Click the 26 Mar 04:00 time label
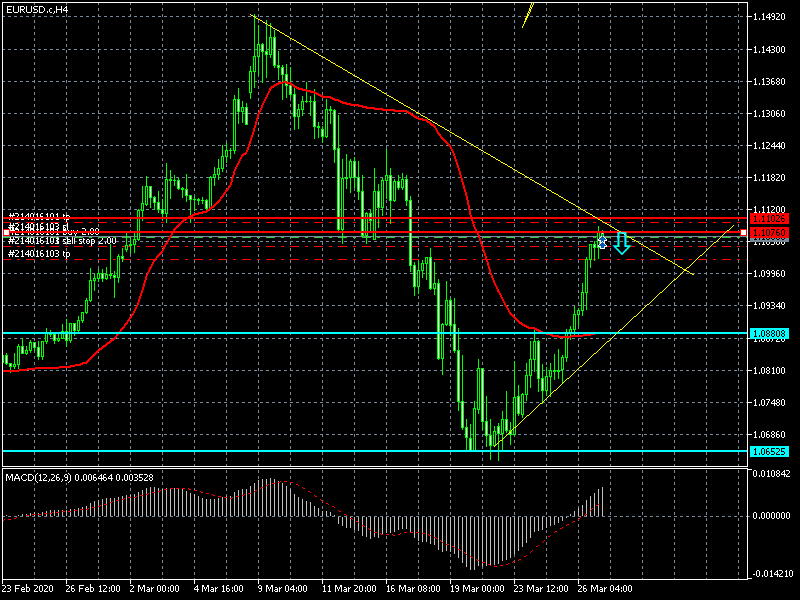 605,588
